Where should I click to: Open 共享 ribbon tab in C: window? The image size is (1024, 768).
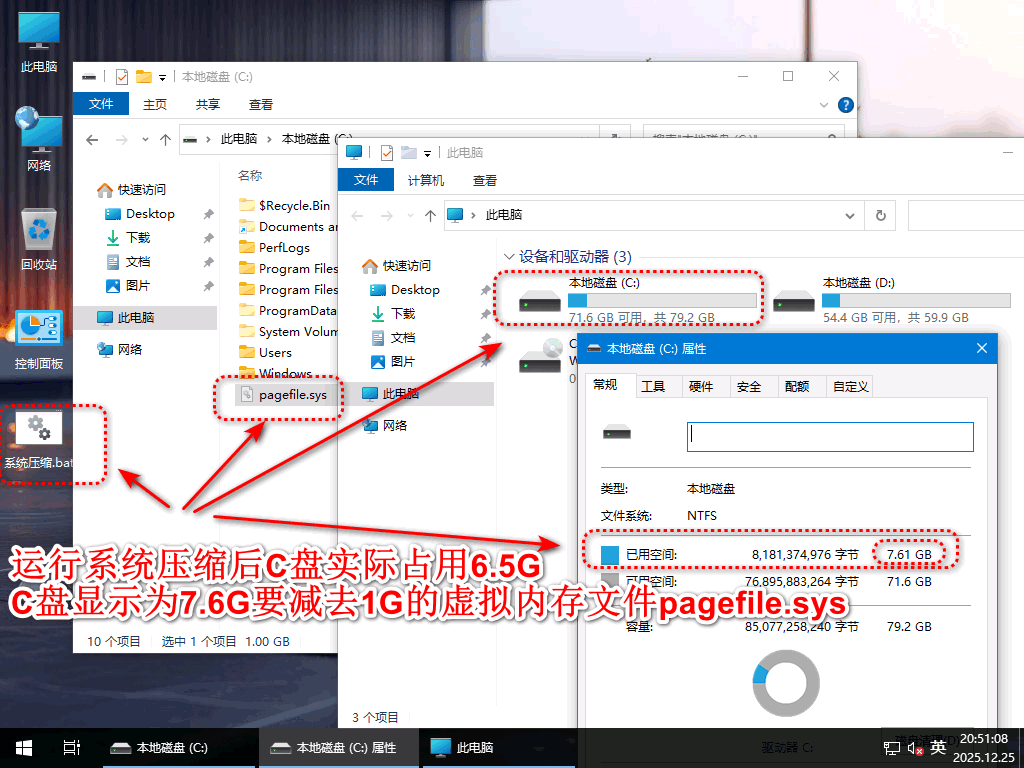coord(208,104)
